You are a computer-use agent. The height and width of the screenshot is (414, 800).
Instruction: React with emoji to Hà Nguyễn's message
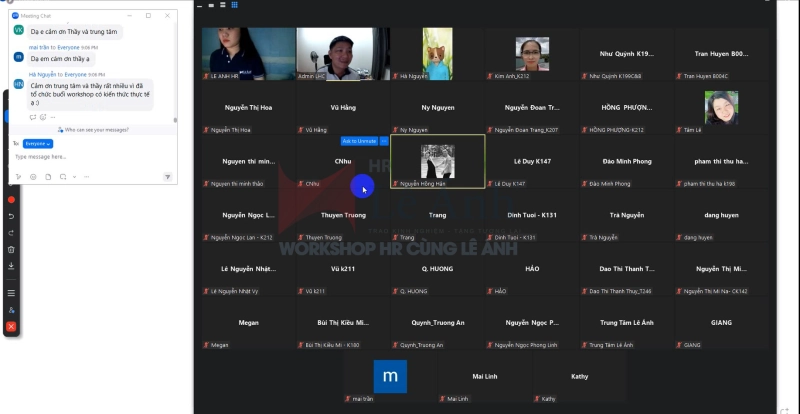point(42,117)
